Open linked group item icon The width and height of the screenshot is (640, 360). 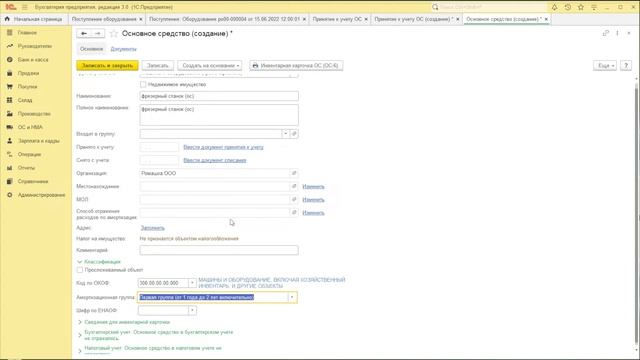[x=294, y=133]
